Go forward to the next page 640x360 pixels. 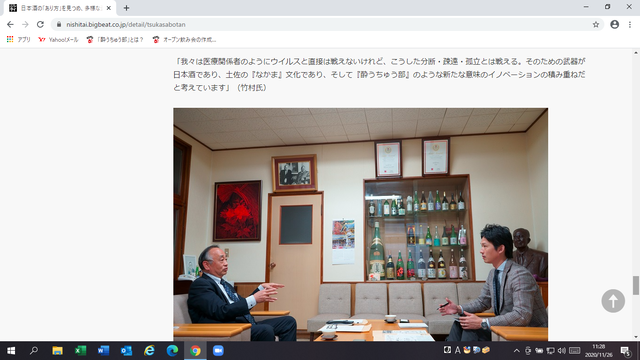click(x=25, y=24)
